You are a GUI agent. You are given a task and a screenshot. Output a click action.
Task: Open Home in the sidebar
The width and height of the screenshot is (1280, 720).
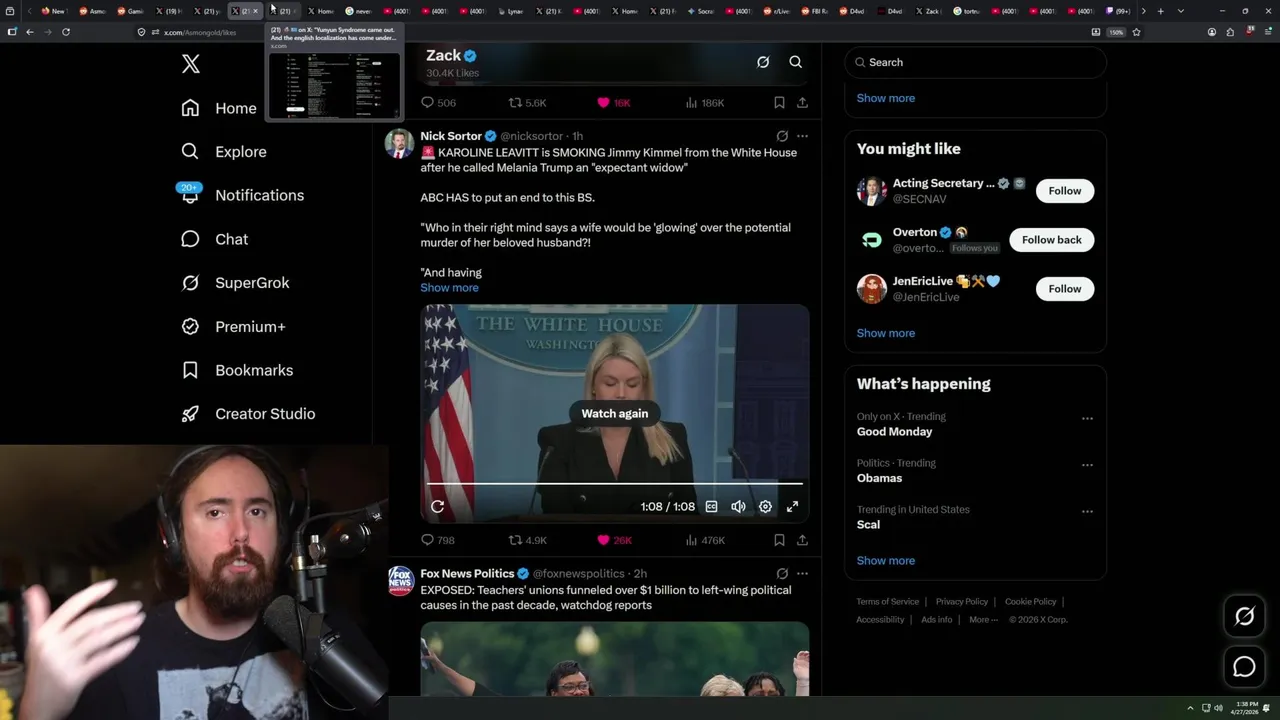click(219, 108)
